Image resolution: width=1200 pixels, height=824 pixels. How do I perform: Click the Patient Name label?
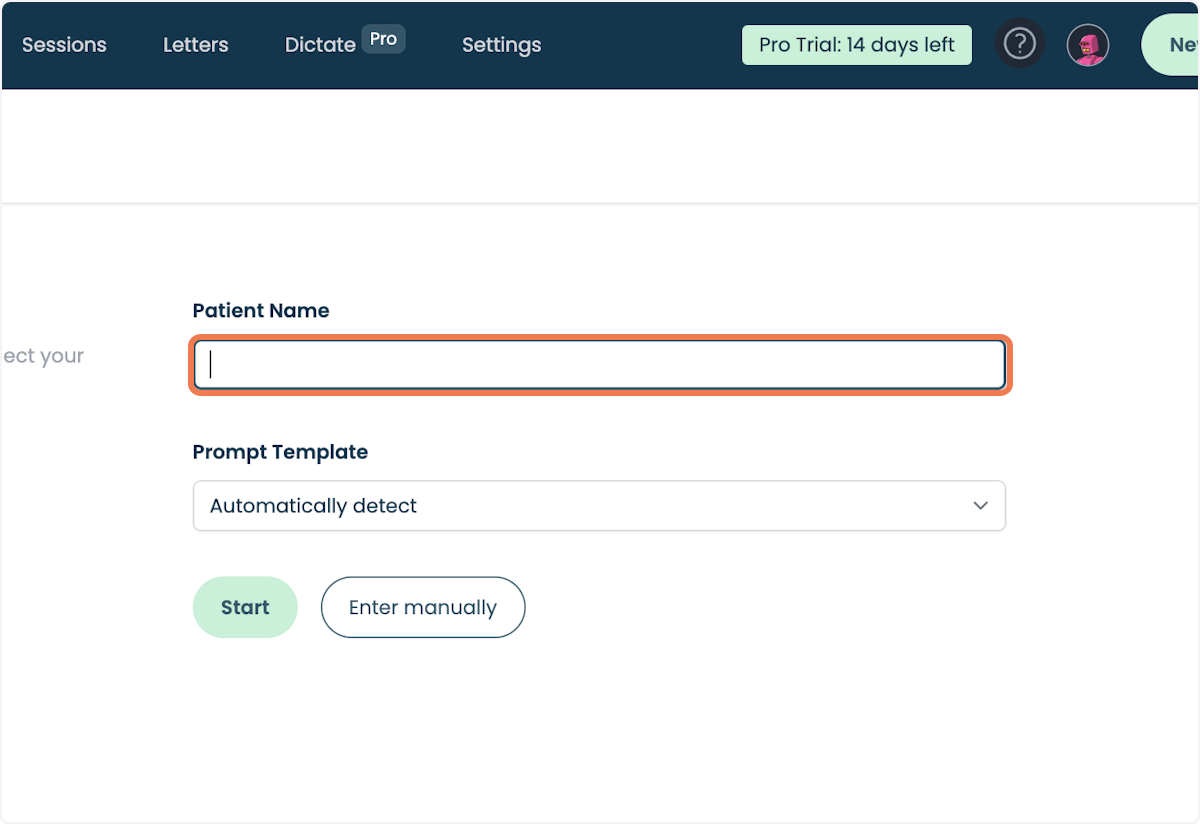261,311
